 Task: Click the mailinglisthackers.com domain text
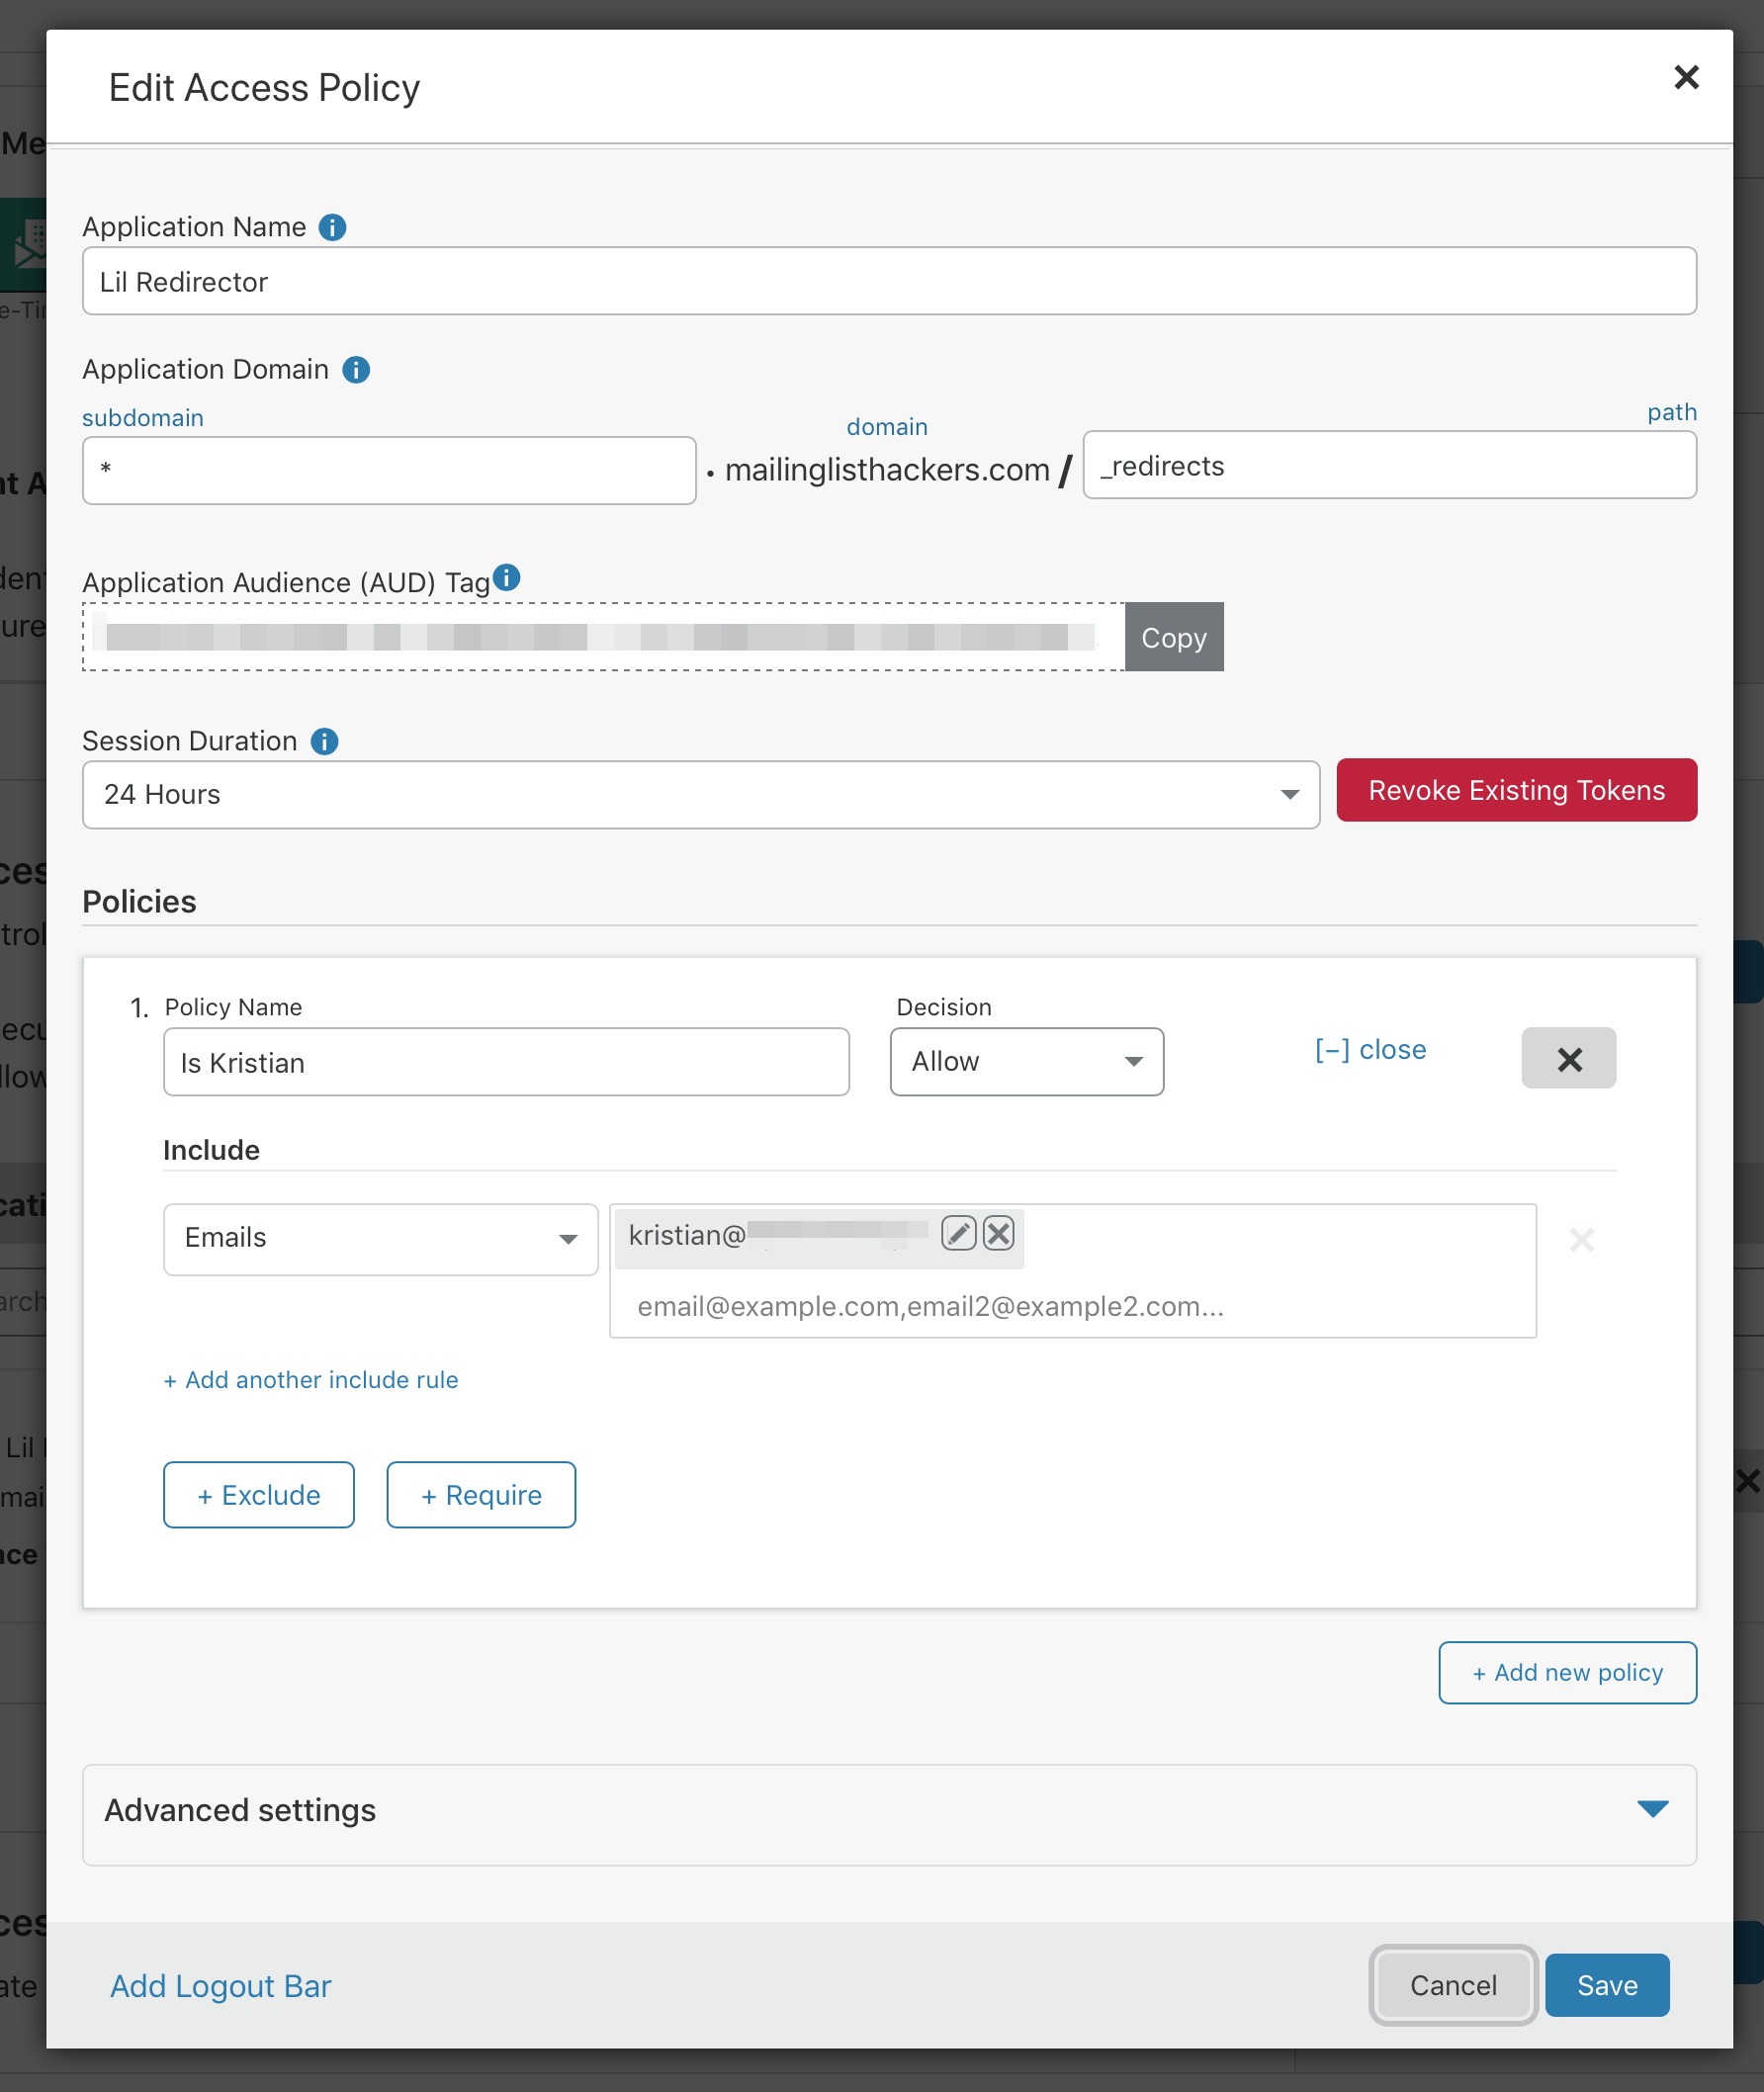coord(887,470)
